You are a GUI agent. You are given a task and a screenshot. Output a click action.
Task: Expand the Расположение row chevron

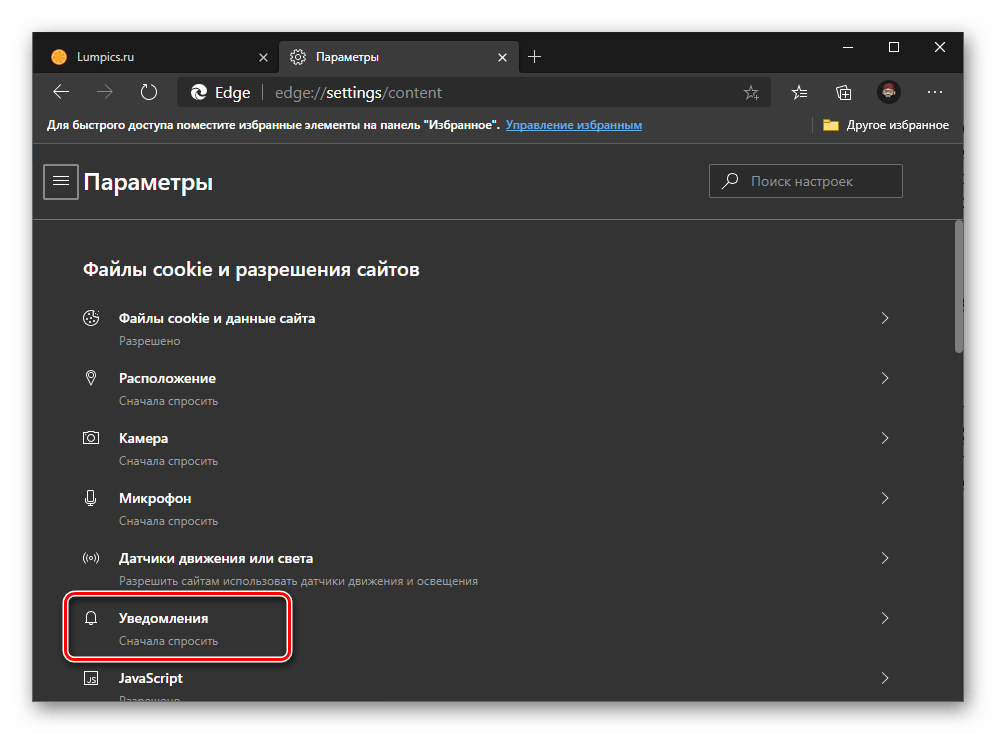click(x=884, y=378)
